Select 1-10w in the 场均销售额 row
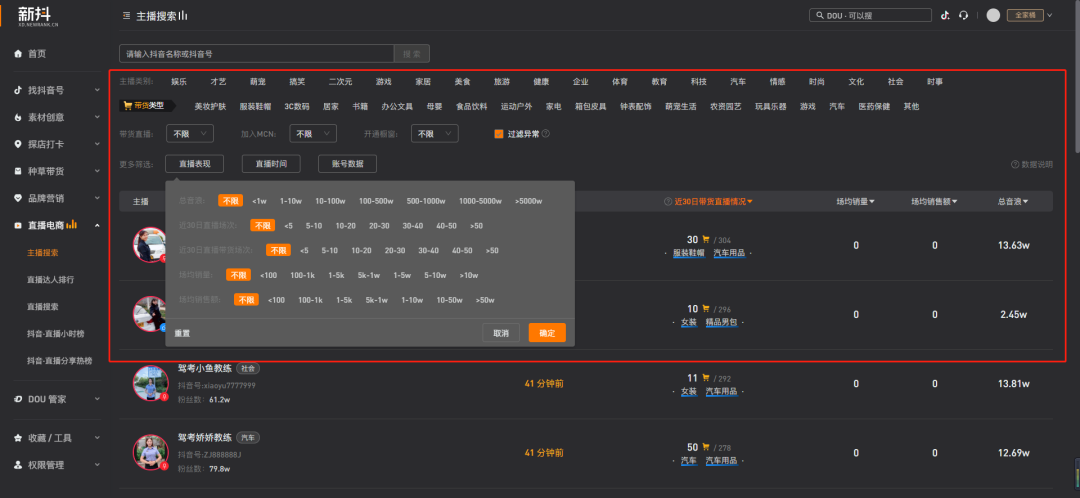Viewport: 1080px width, 498px height. click(x=412, y=300)
